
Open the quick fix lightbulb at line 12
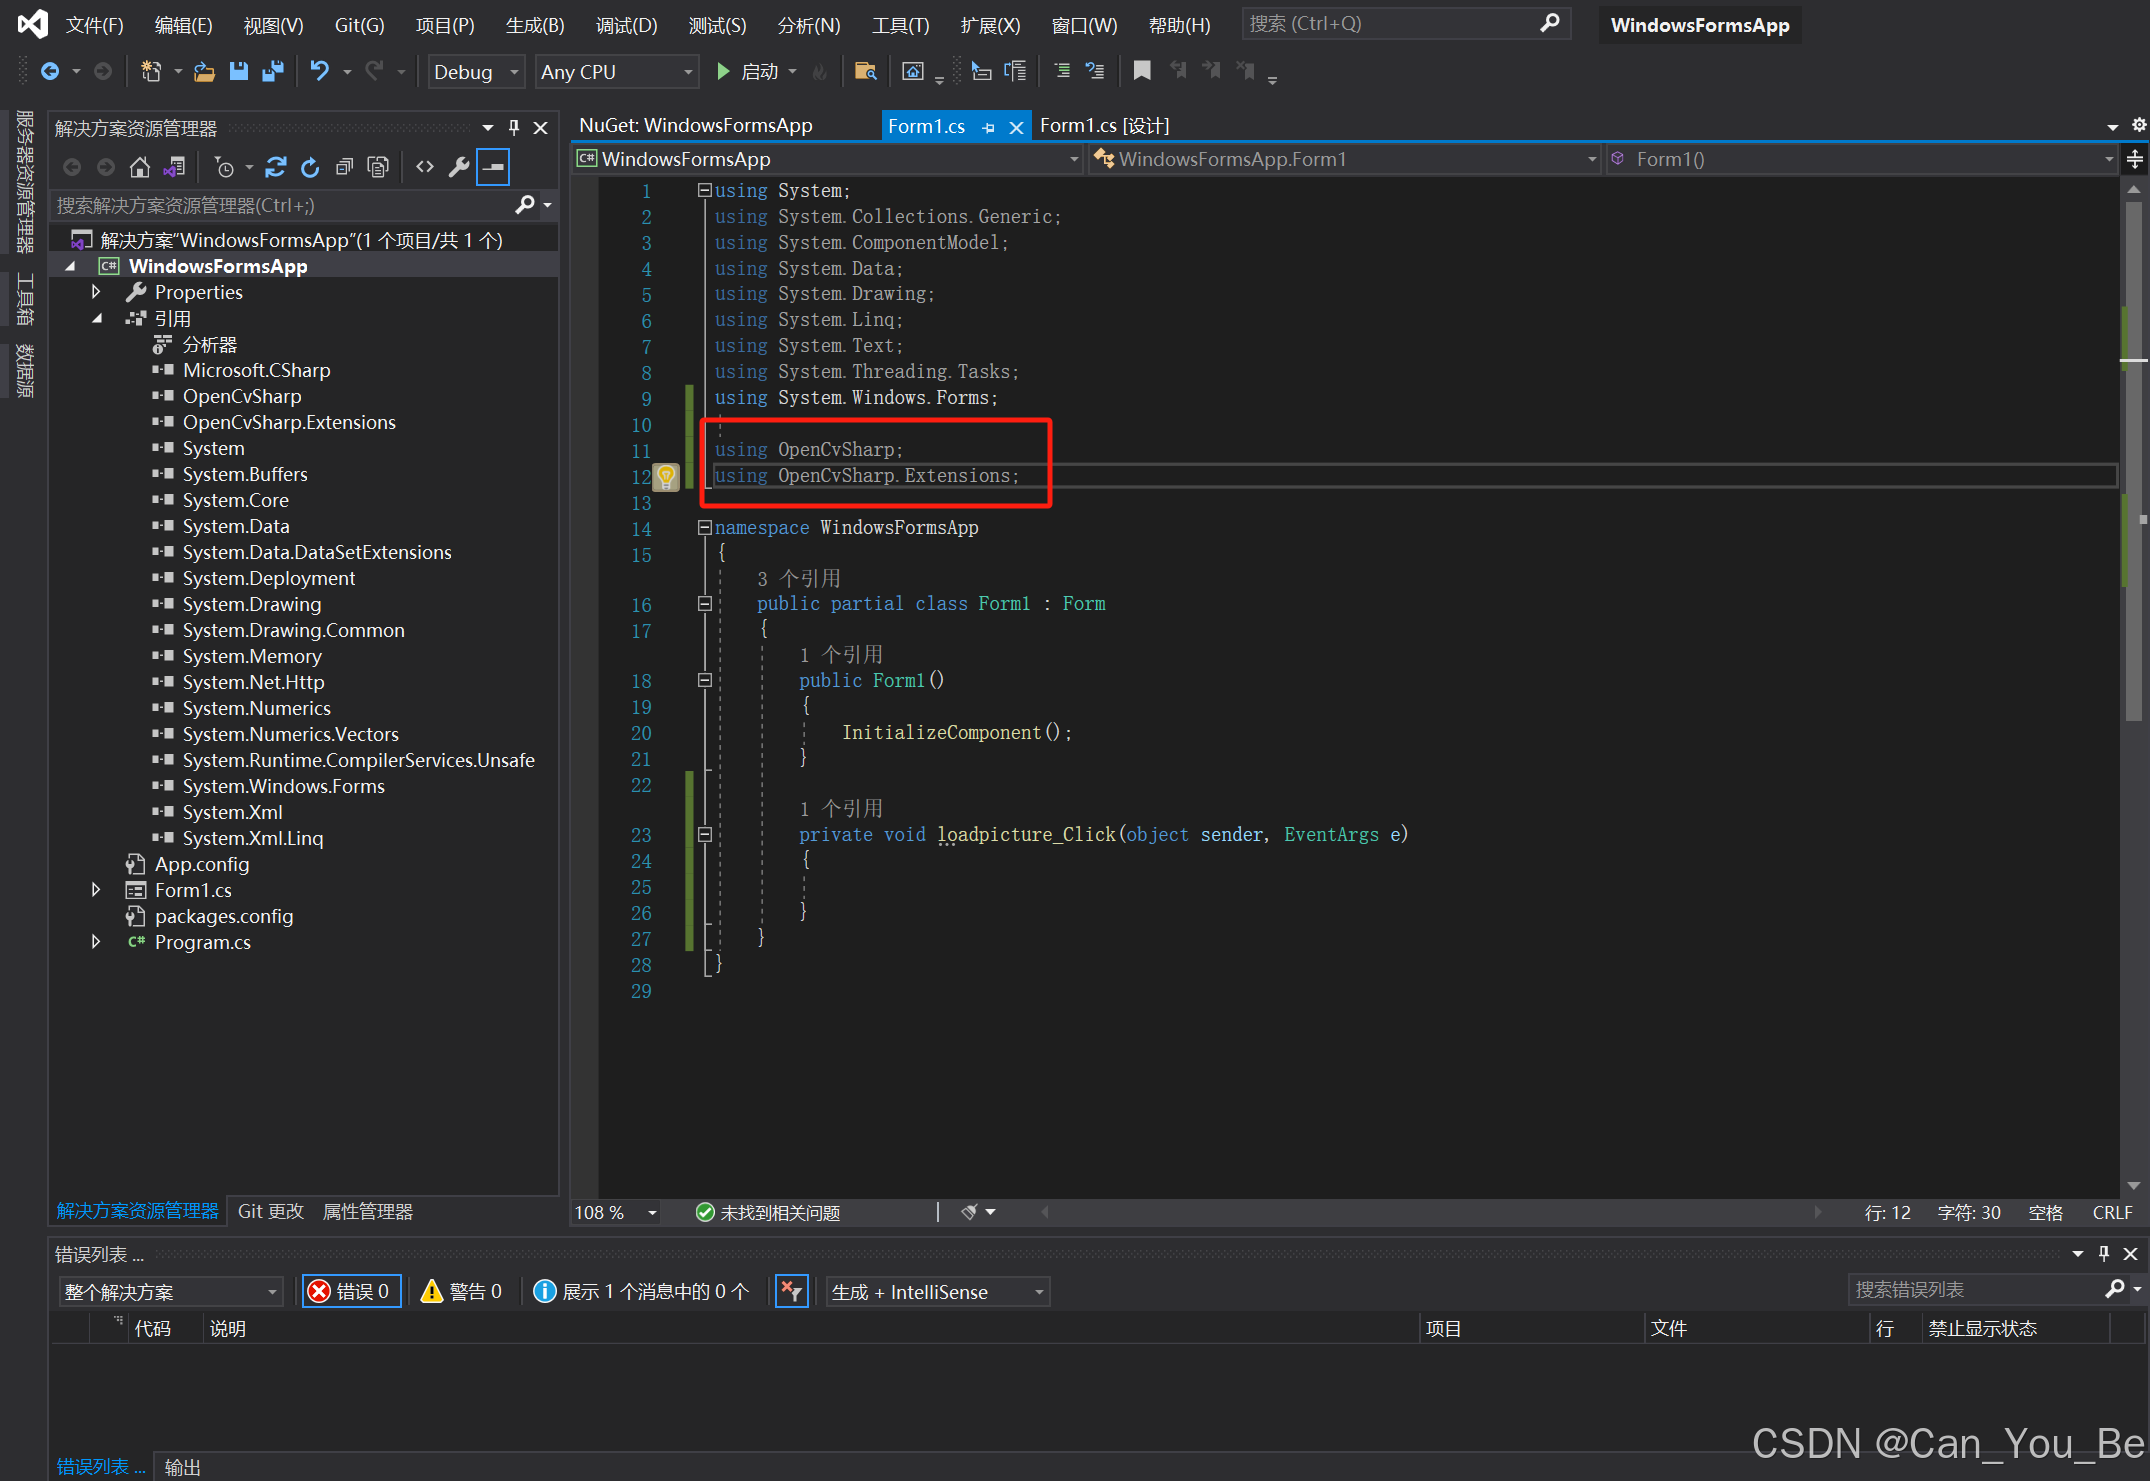[x=667, y=477]
